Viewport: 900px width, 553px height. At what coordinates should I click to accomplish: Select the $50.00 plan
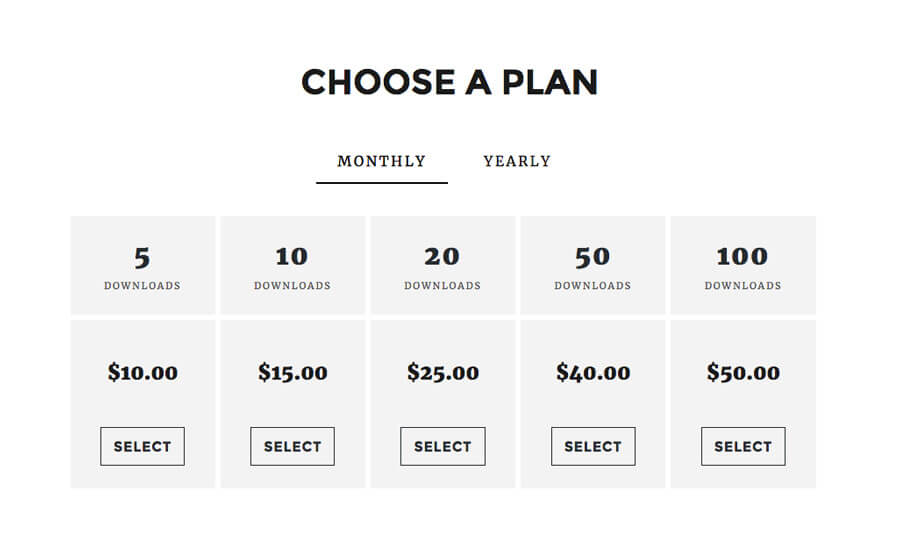(743, 446)
